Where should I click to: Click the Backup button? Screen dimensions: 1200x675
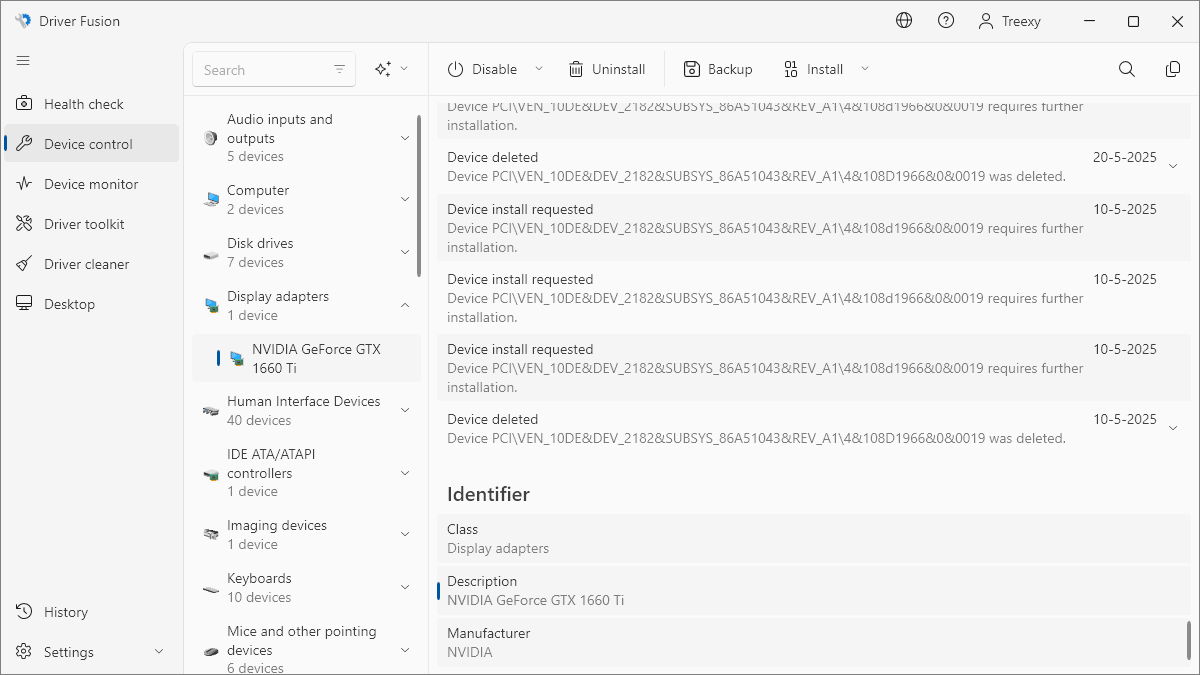718,69
